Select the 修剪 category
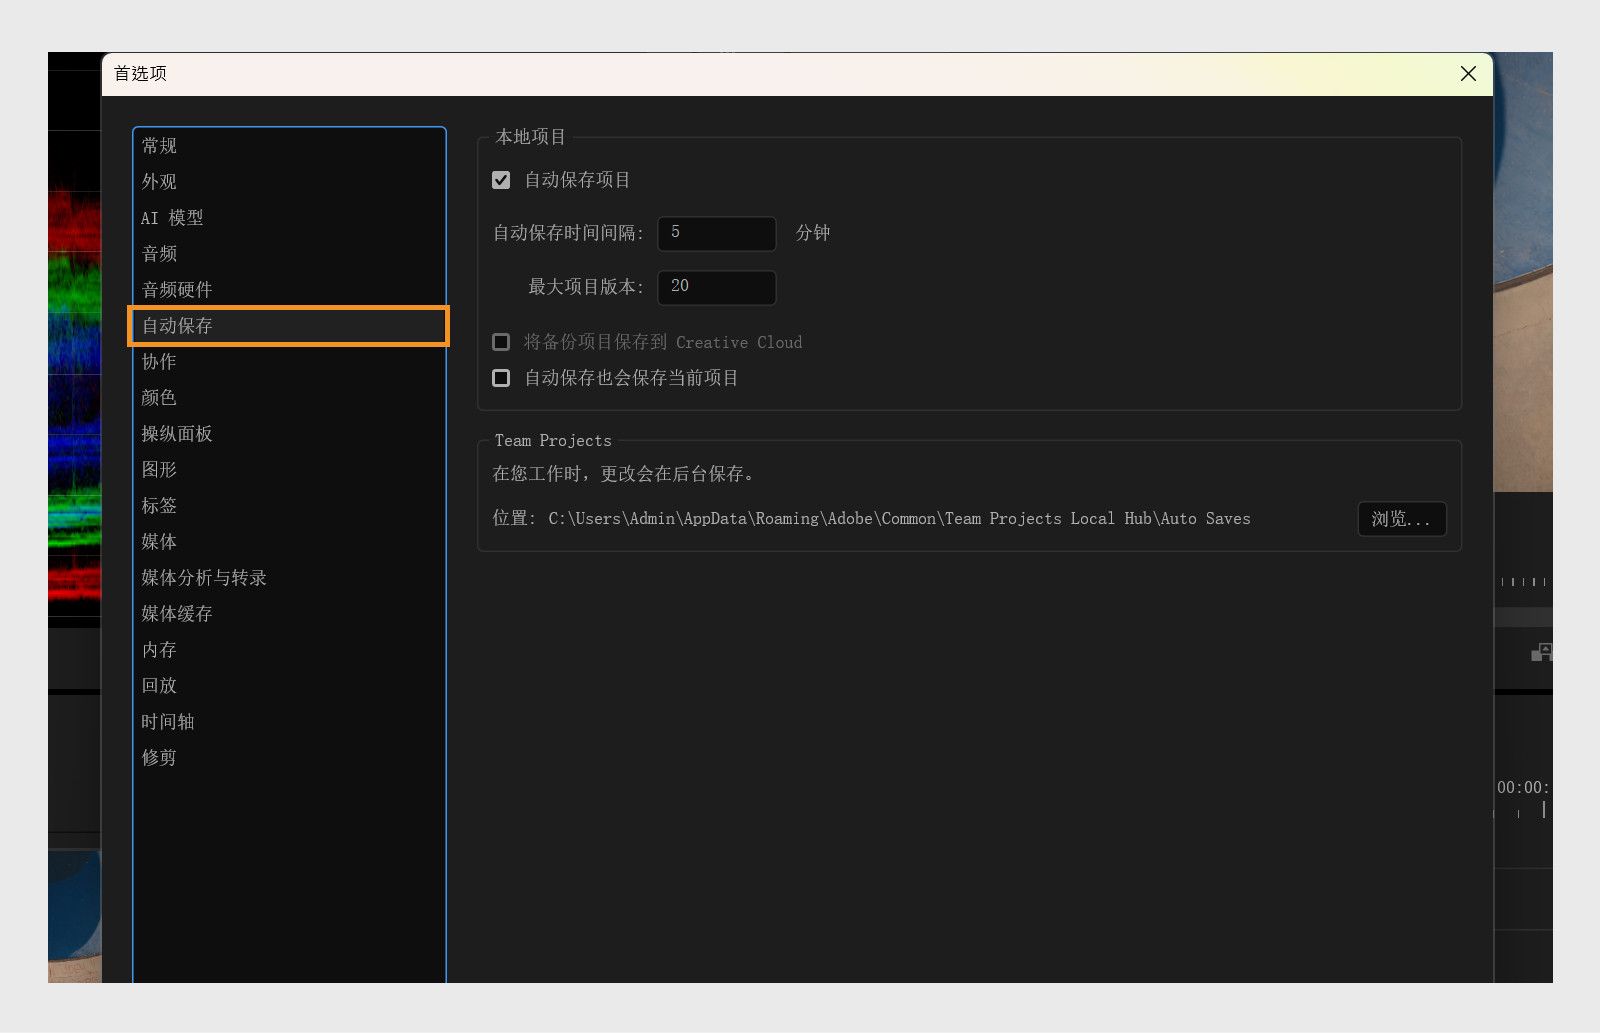1600x1033 pixels. 289,758
